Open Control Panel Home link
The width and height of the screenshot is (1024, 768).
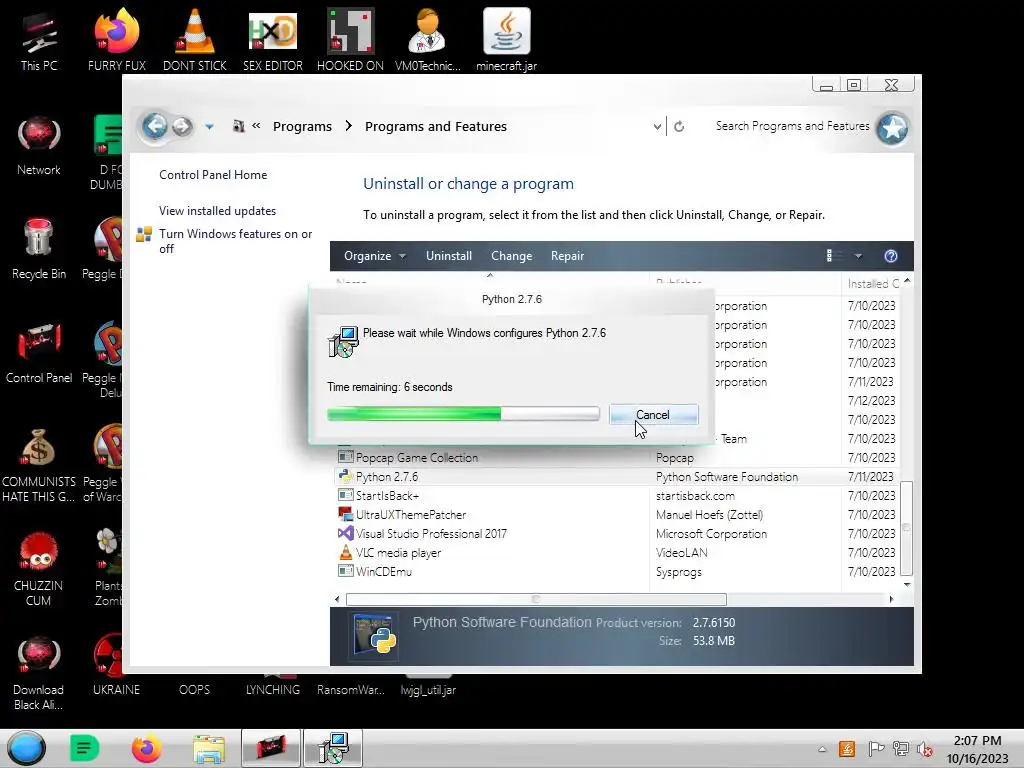click(x=213, y=174)
